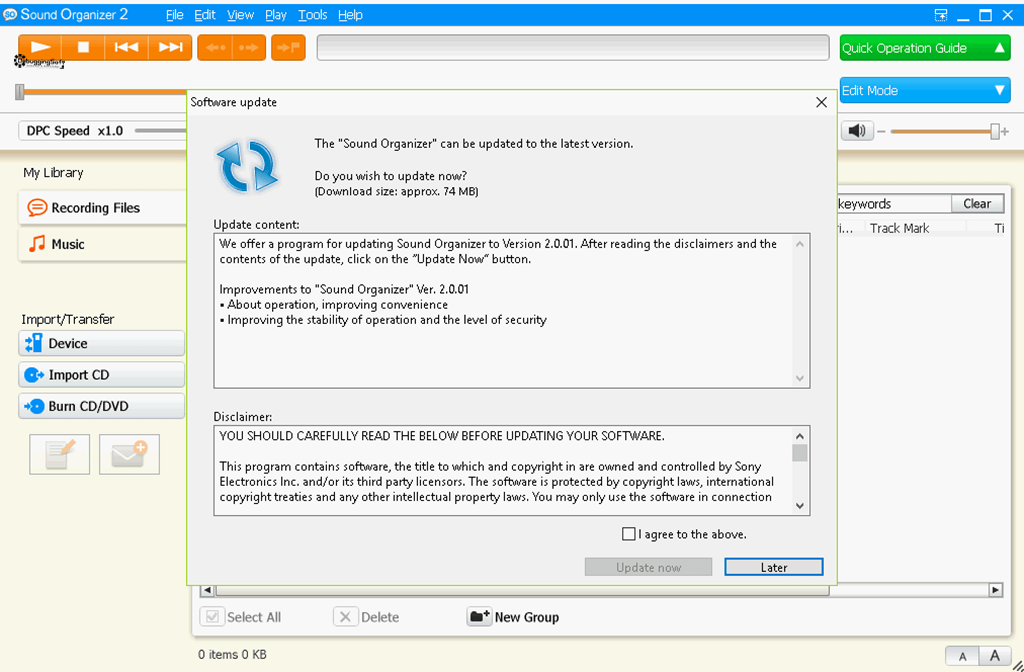
Task: Click the Update content scroll down arrow
Action: pos(800,378)
